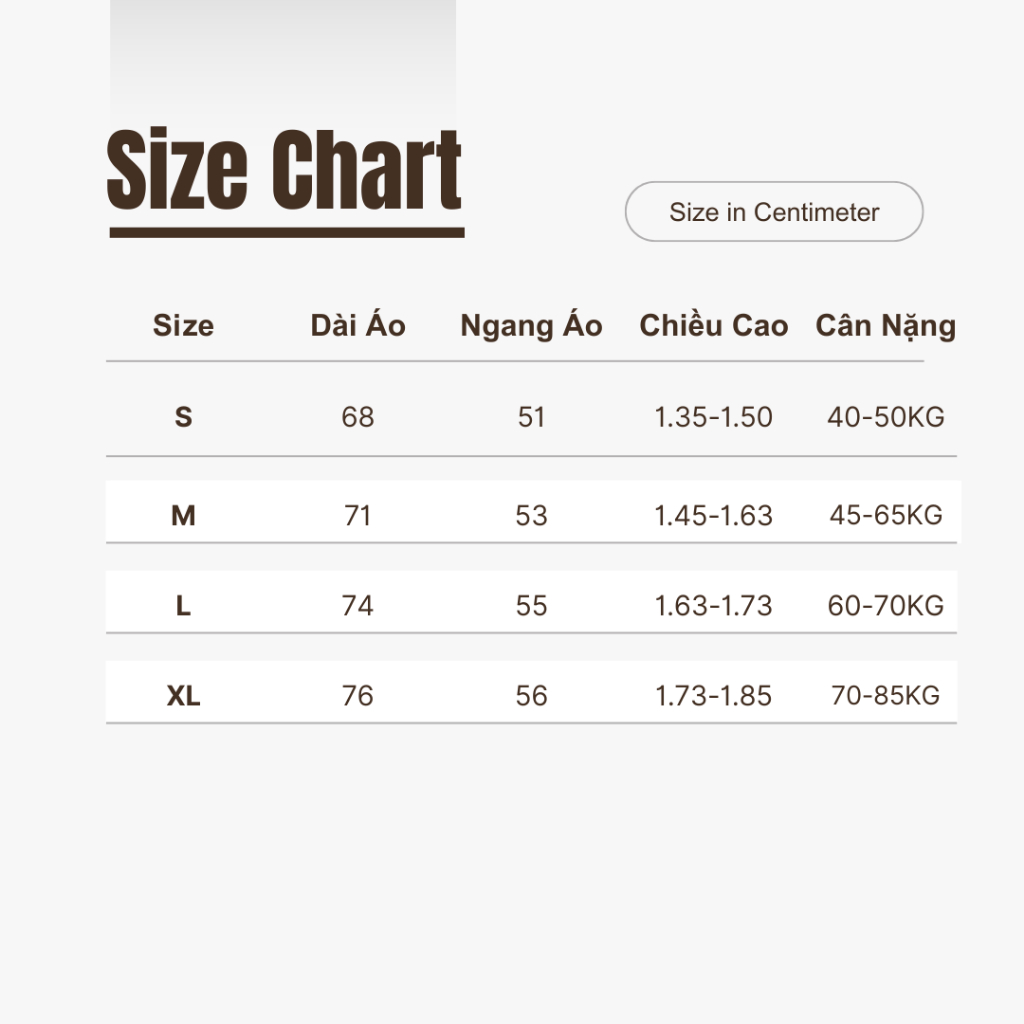Click the 45-65KG weight range
The image size is (1024, 1024).
[x=885, y=516]
